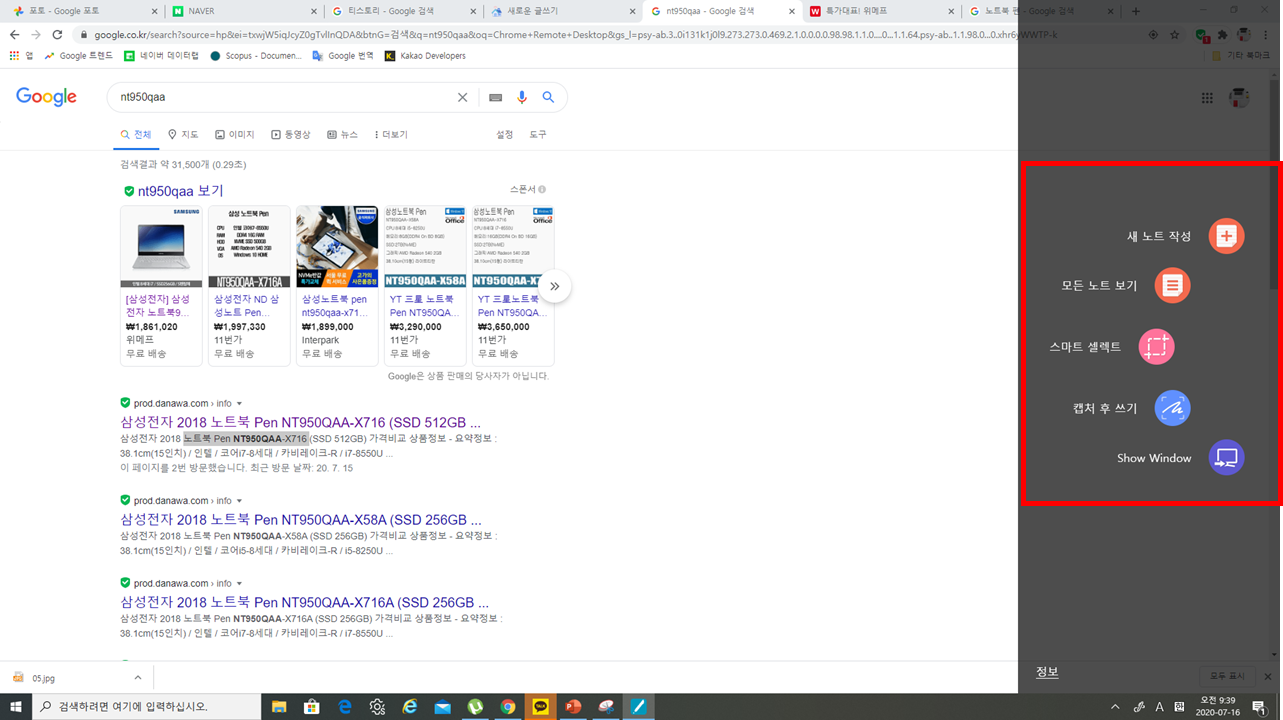Screen dimensions: 1283x720
Task: Open Windows settings gear on taskbar
Action: point(377,706)
